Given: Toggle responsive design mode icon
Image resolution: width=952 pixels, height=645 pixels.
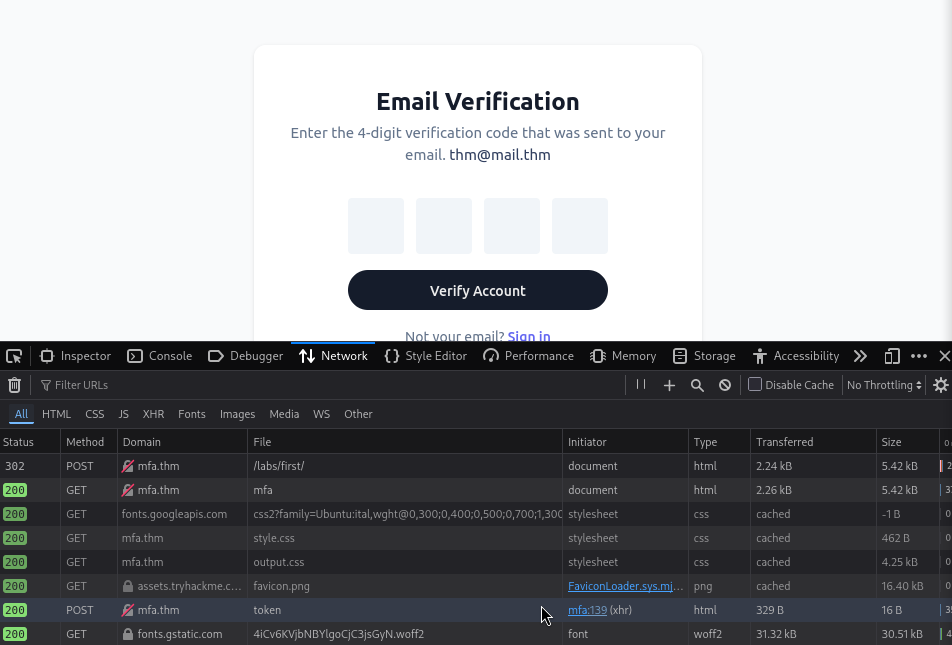Looking at the screenshot, I should [x=892, y=356].
